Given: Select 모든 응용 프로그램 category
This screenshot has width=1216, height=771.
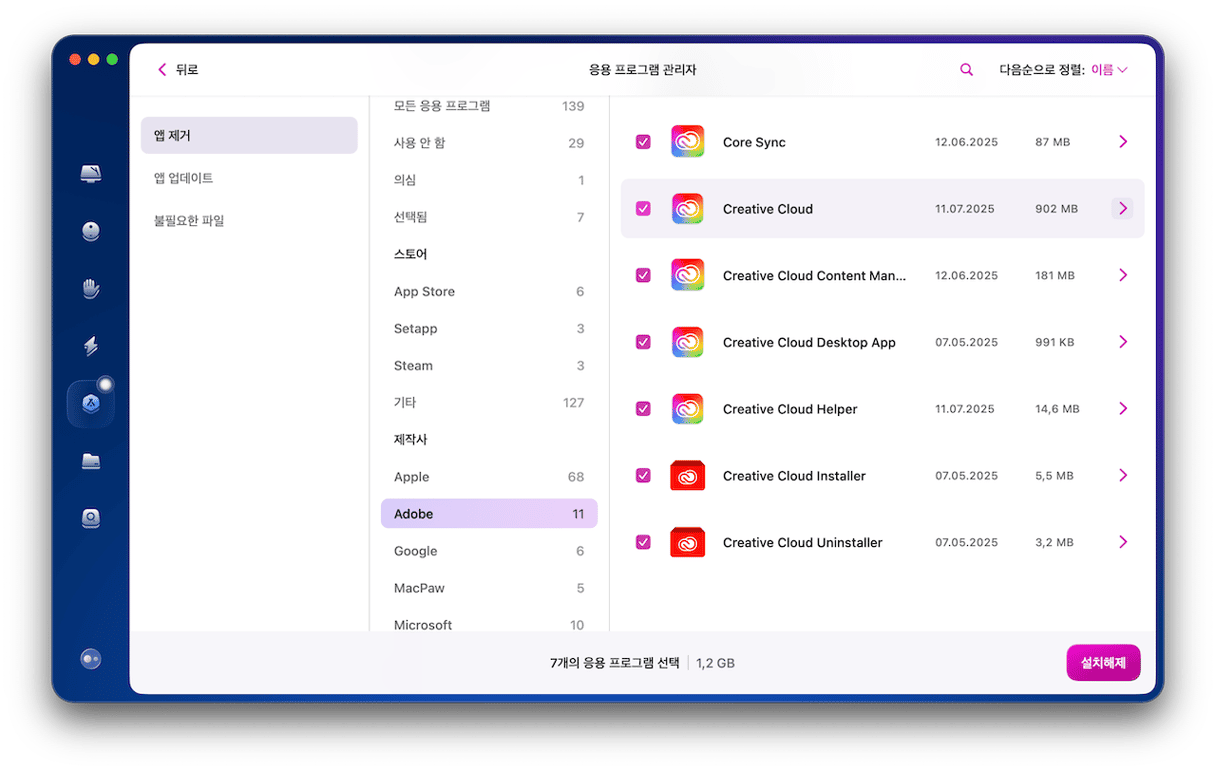Looking at the screenshot, I should tap(489, 106).
